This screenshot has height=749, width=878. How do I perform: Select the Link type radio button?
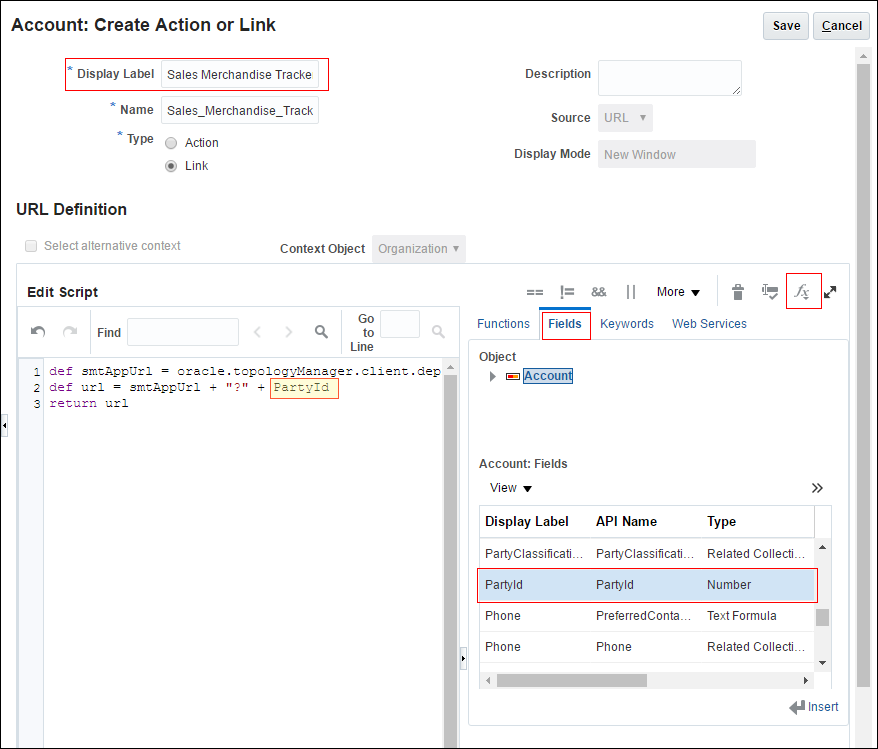click(171, 166)
